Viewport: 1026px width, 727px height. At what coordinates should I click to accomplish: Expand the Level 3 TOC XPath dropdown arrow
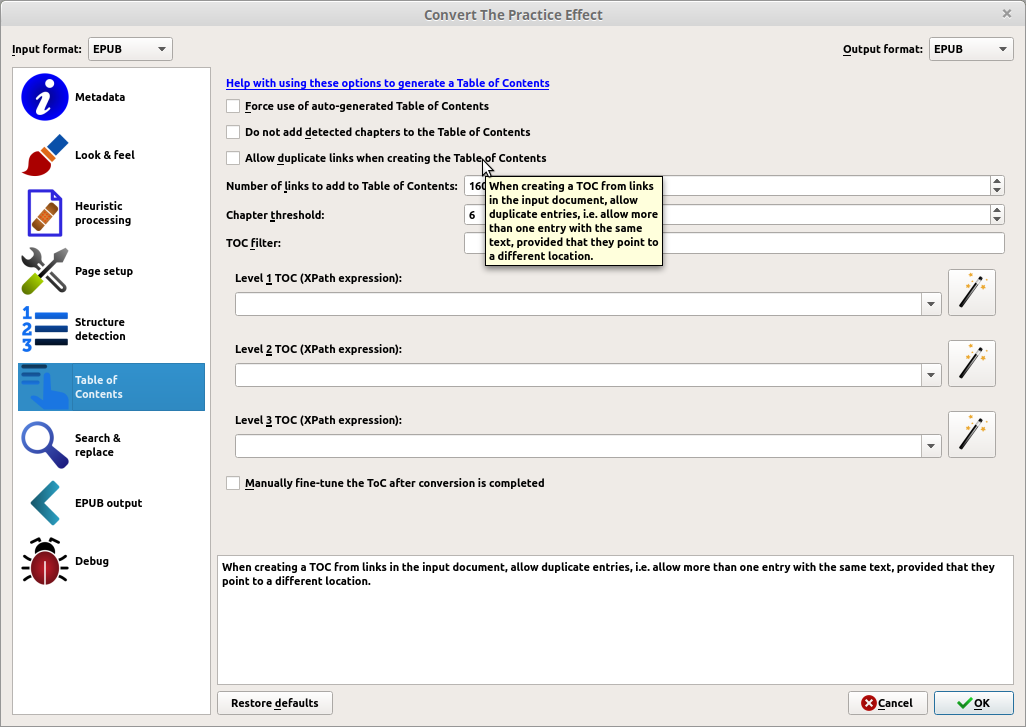[930, 446]
